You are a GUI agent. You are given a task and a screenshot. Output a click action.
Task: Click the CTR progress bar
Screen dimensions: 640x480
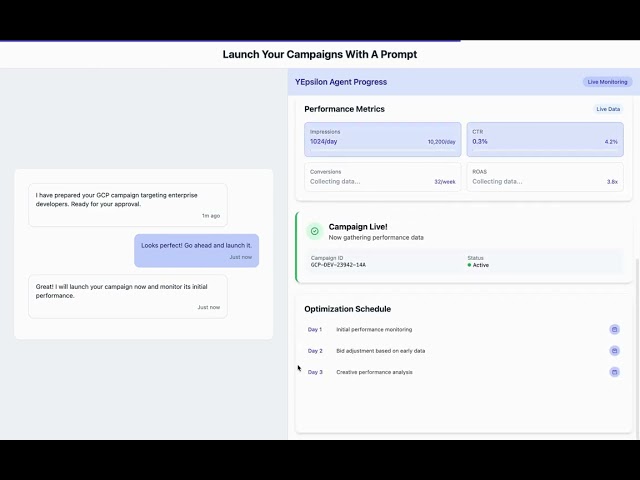tap(545, 150)
